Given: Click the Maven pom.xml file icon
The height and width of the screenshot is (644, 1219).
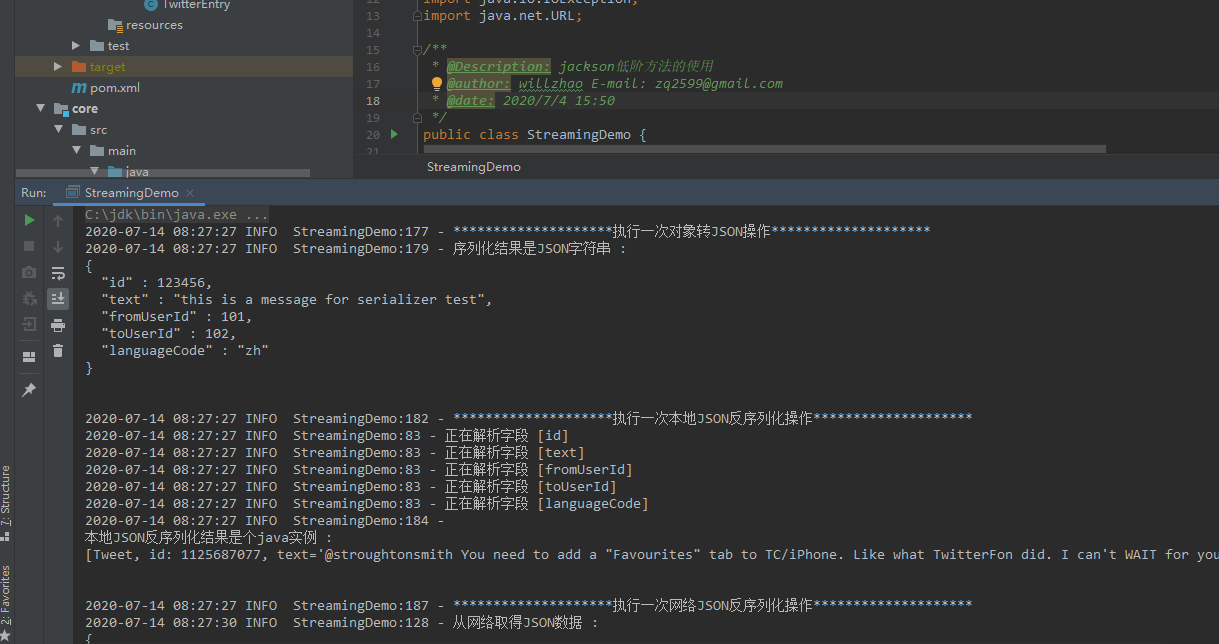Looking at the screenshot, I should [x=79, y=88].
